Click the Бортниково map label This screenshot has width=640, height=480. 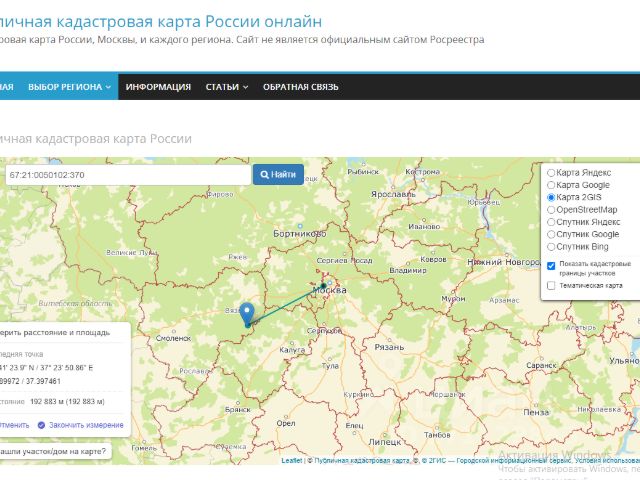tap(300, 234)
